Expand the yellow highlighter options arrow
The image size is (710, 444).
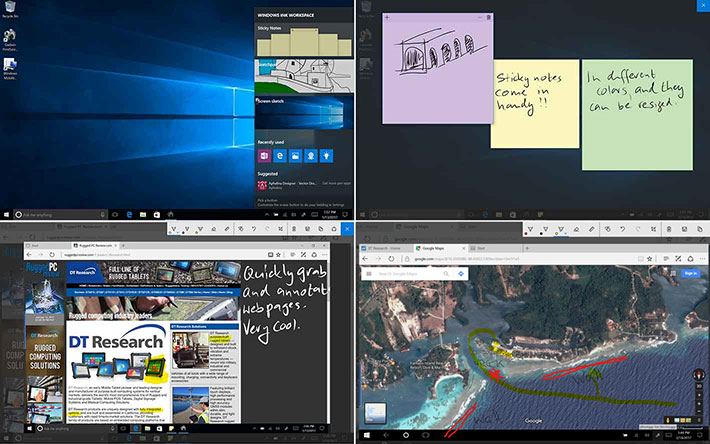coord(567,233)
